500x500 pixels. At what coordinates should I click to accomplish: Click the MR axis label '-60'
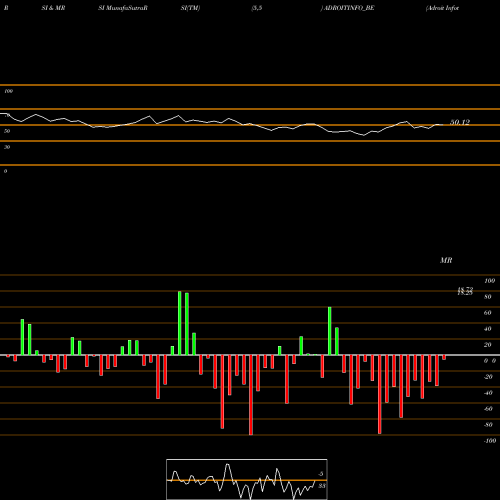tap(488, 409)
